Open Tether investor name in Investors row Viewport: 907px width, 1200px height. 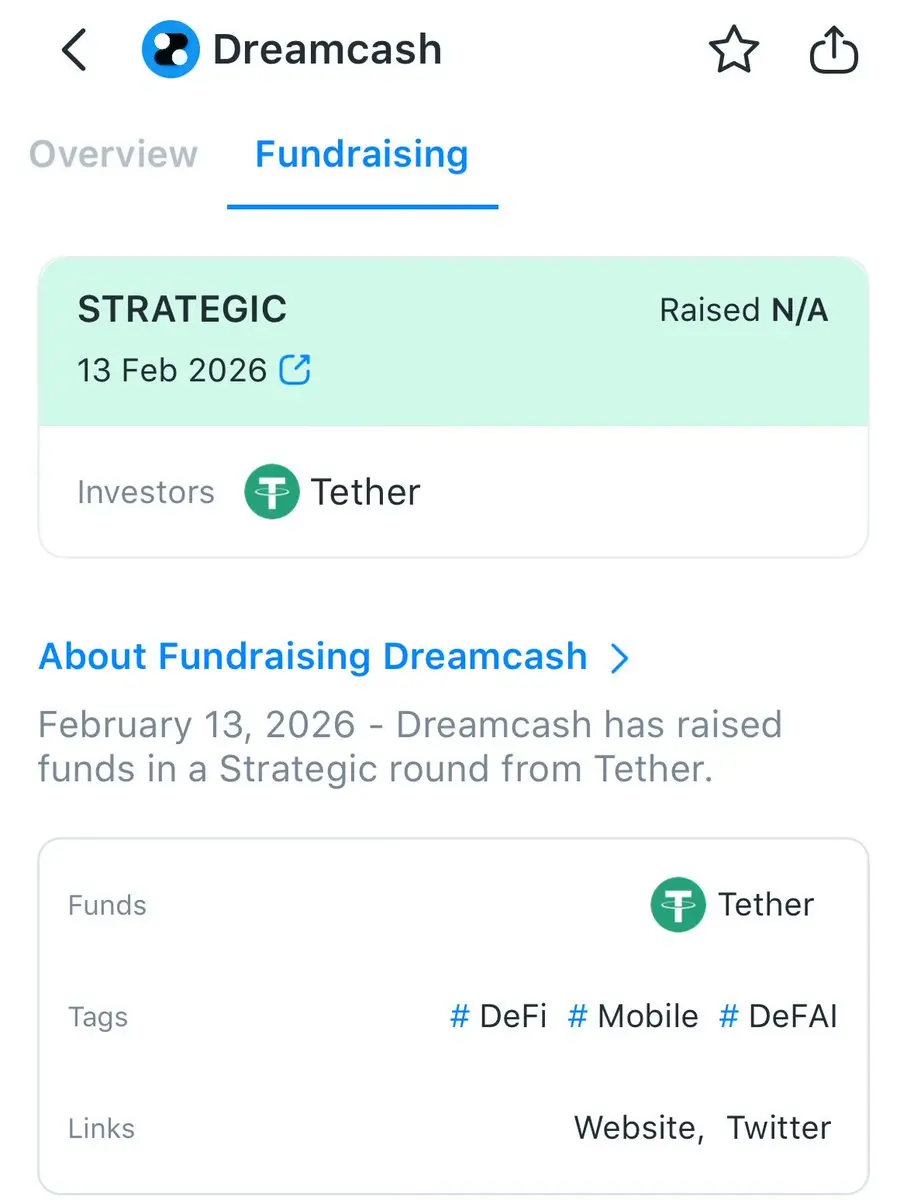click(365, 492)
